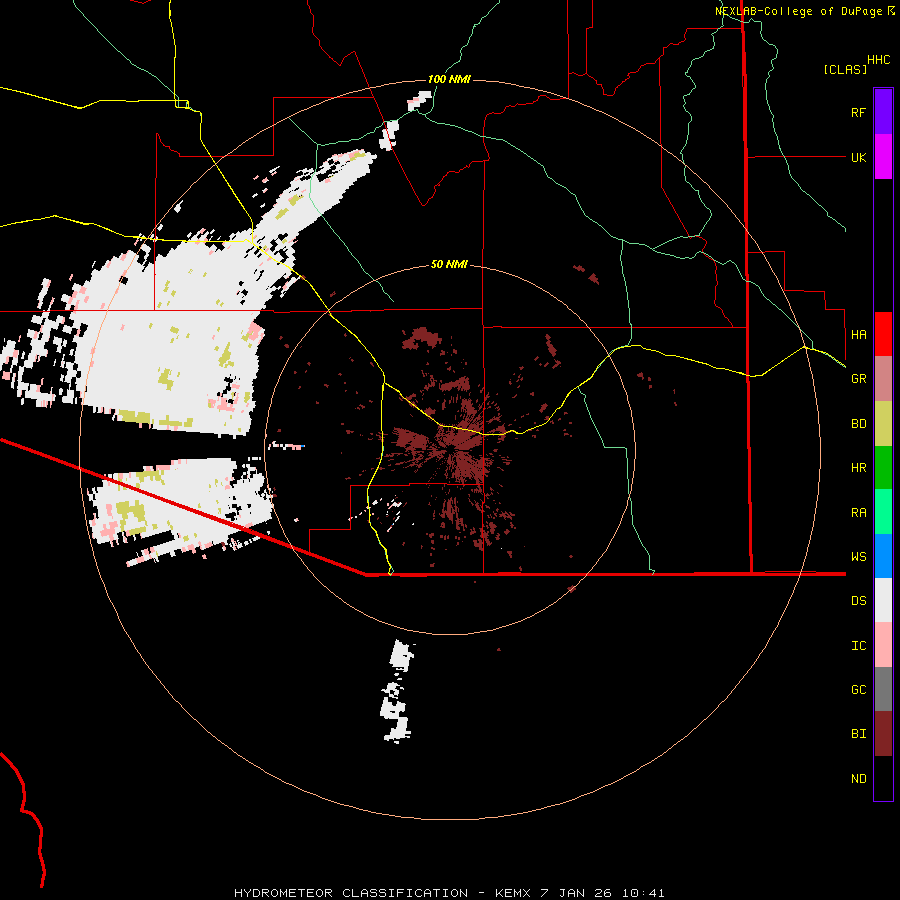Click the ND black legend swatch
Viewport: 900px width, 900px height.
tap(883, 778)
